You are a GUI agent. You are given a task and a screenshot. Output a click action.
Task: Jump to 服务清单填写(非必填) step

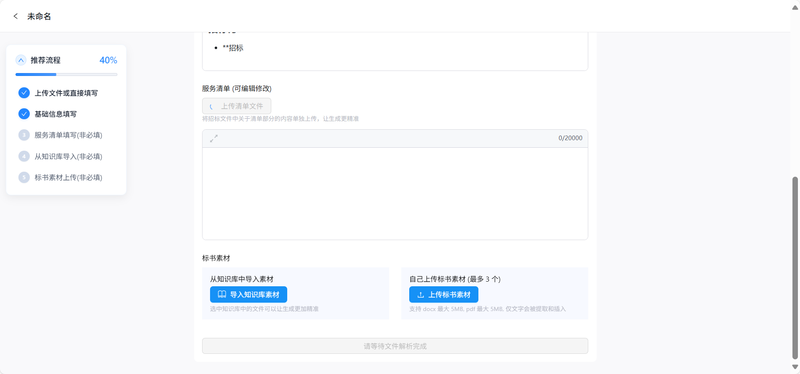coord(68,135)
